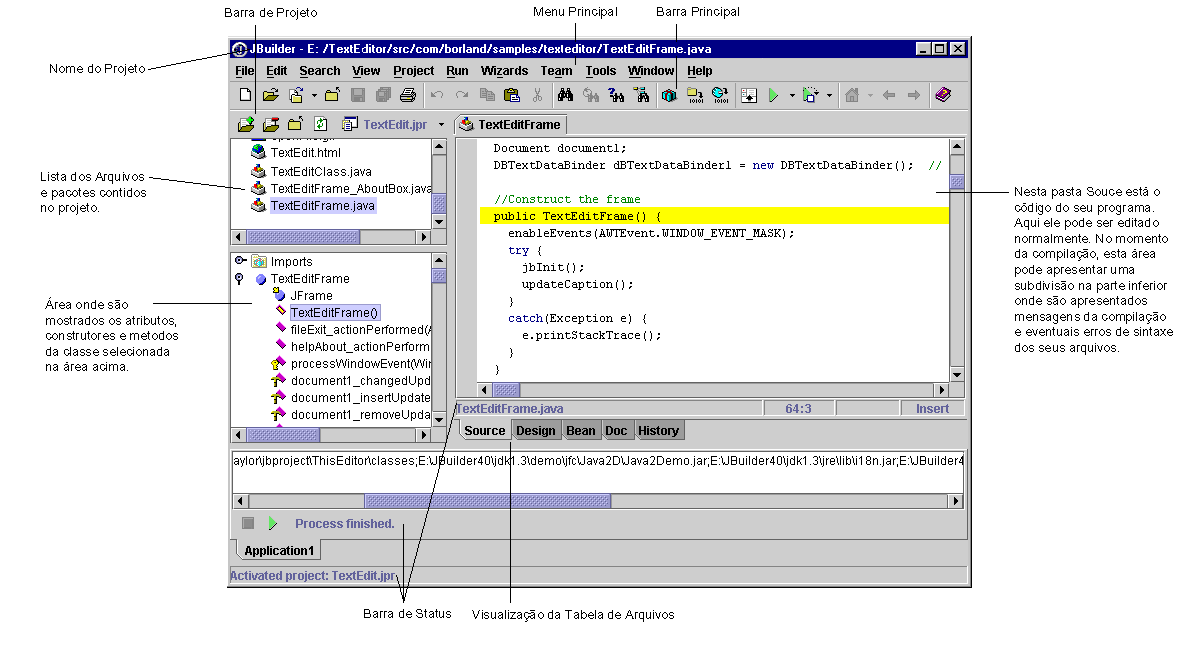The width and height of the screenshot is (1200, 648).
Task: Click the Undo arrow icon
Action: click(x=437, y=96)
